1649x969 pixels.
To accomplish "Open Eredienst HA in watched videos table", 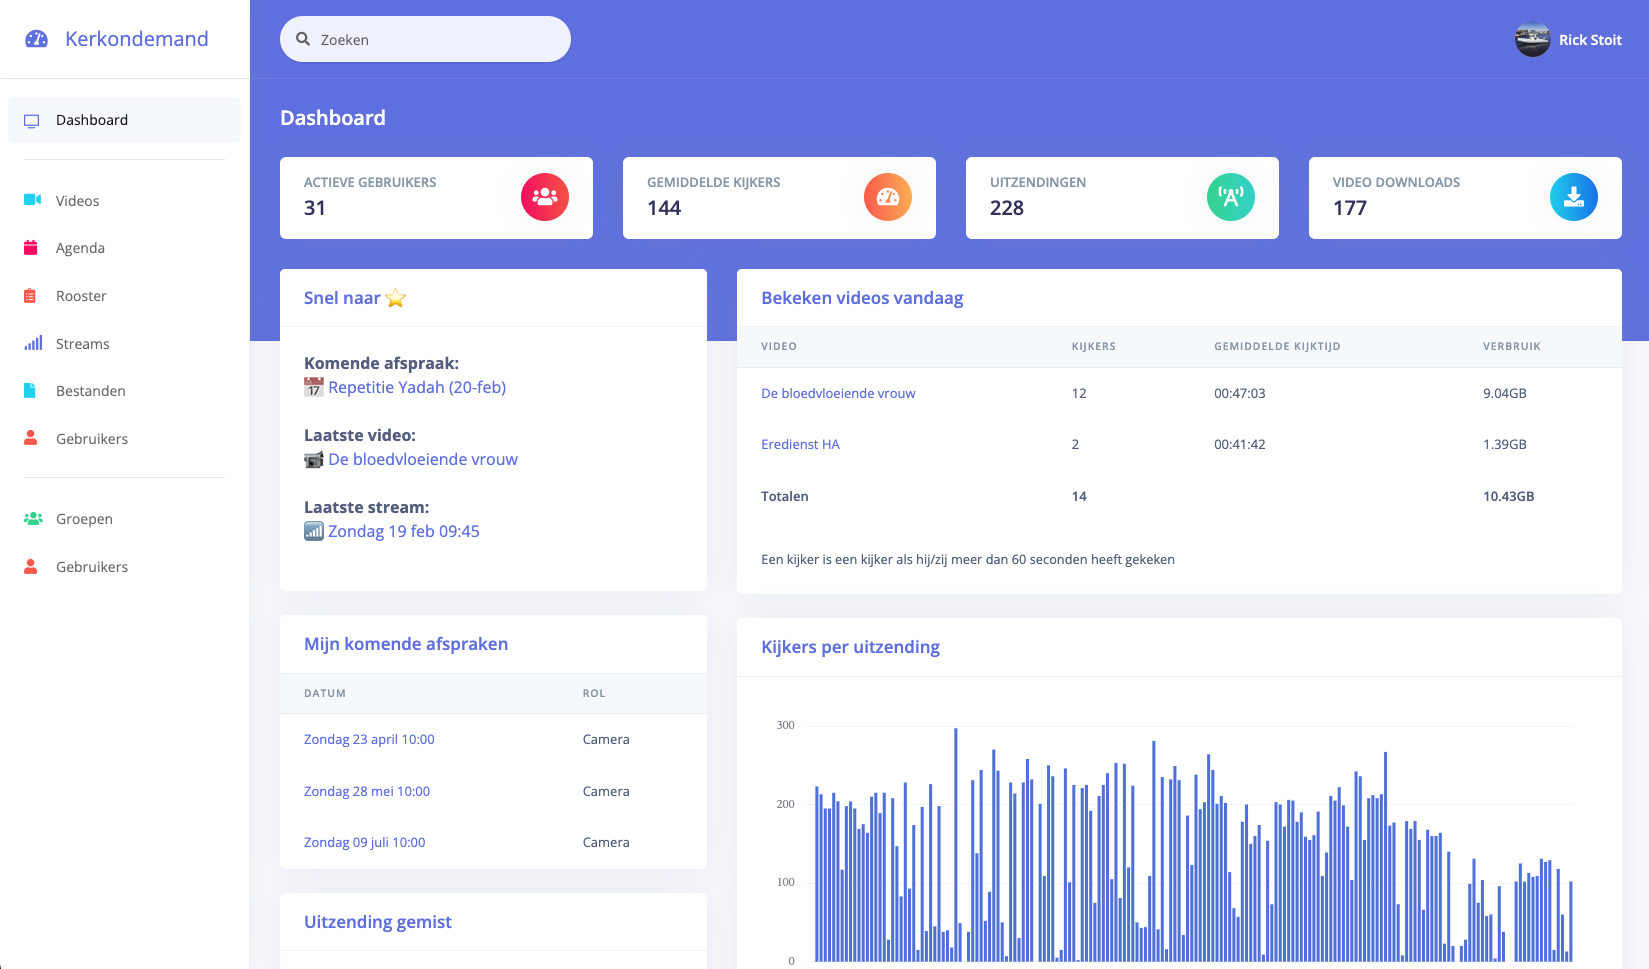I will [x=800, y=444].
